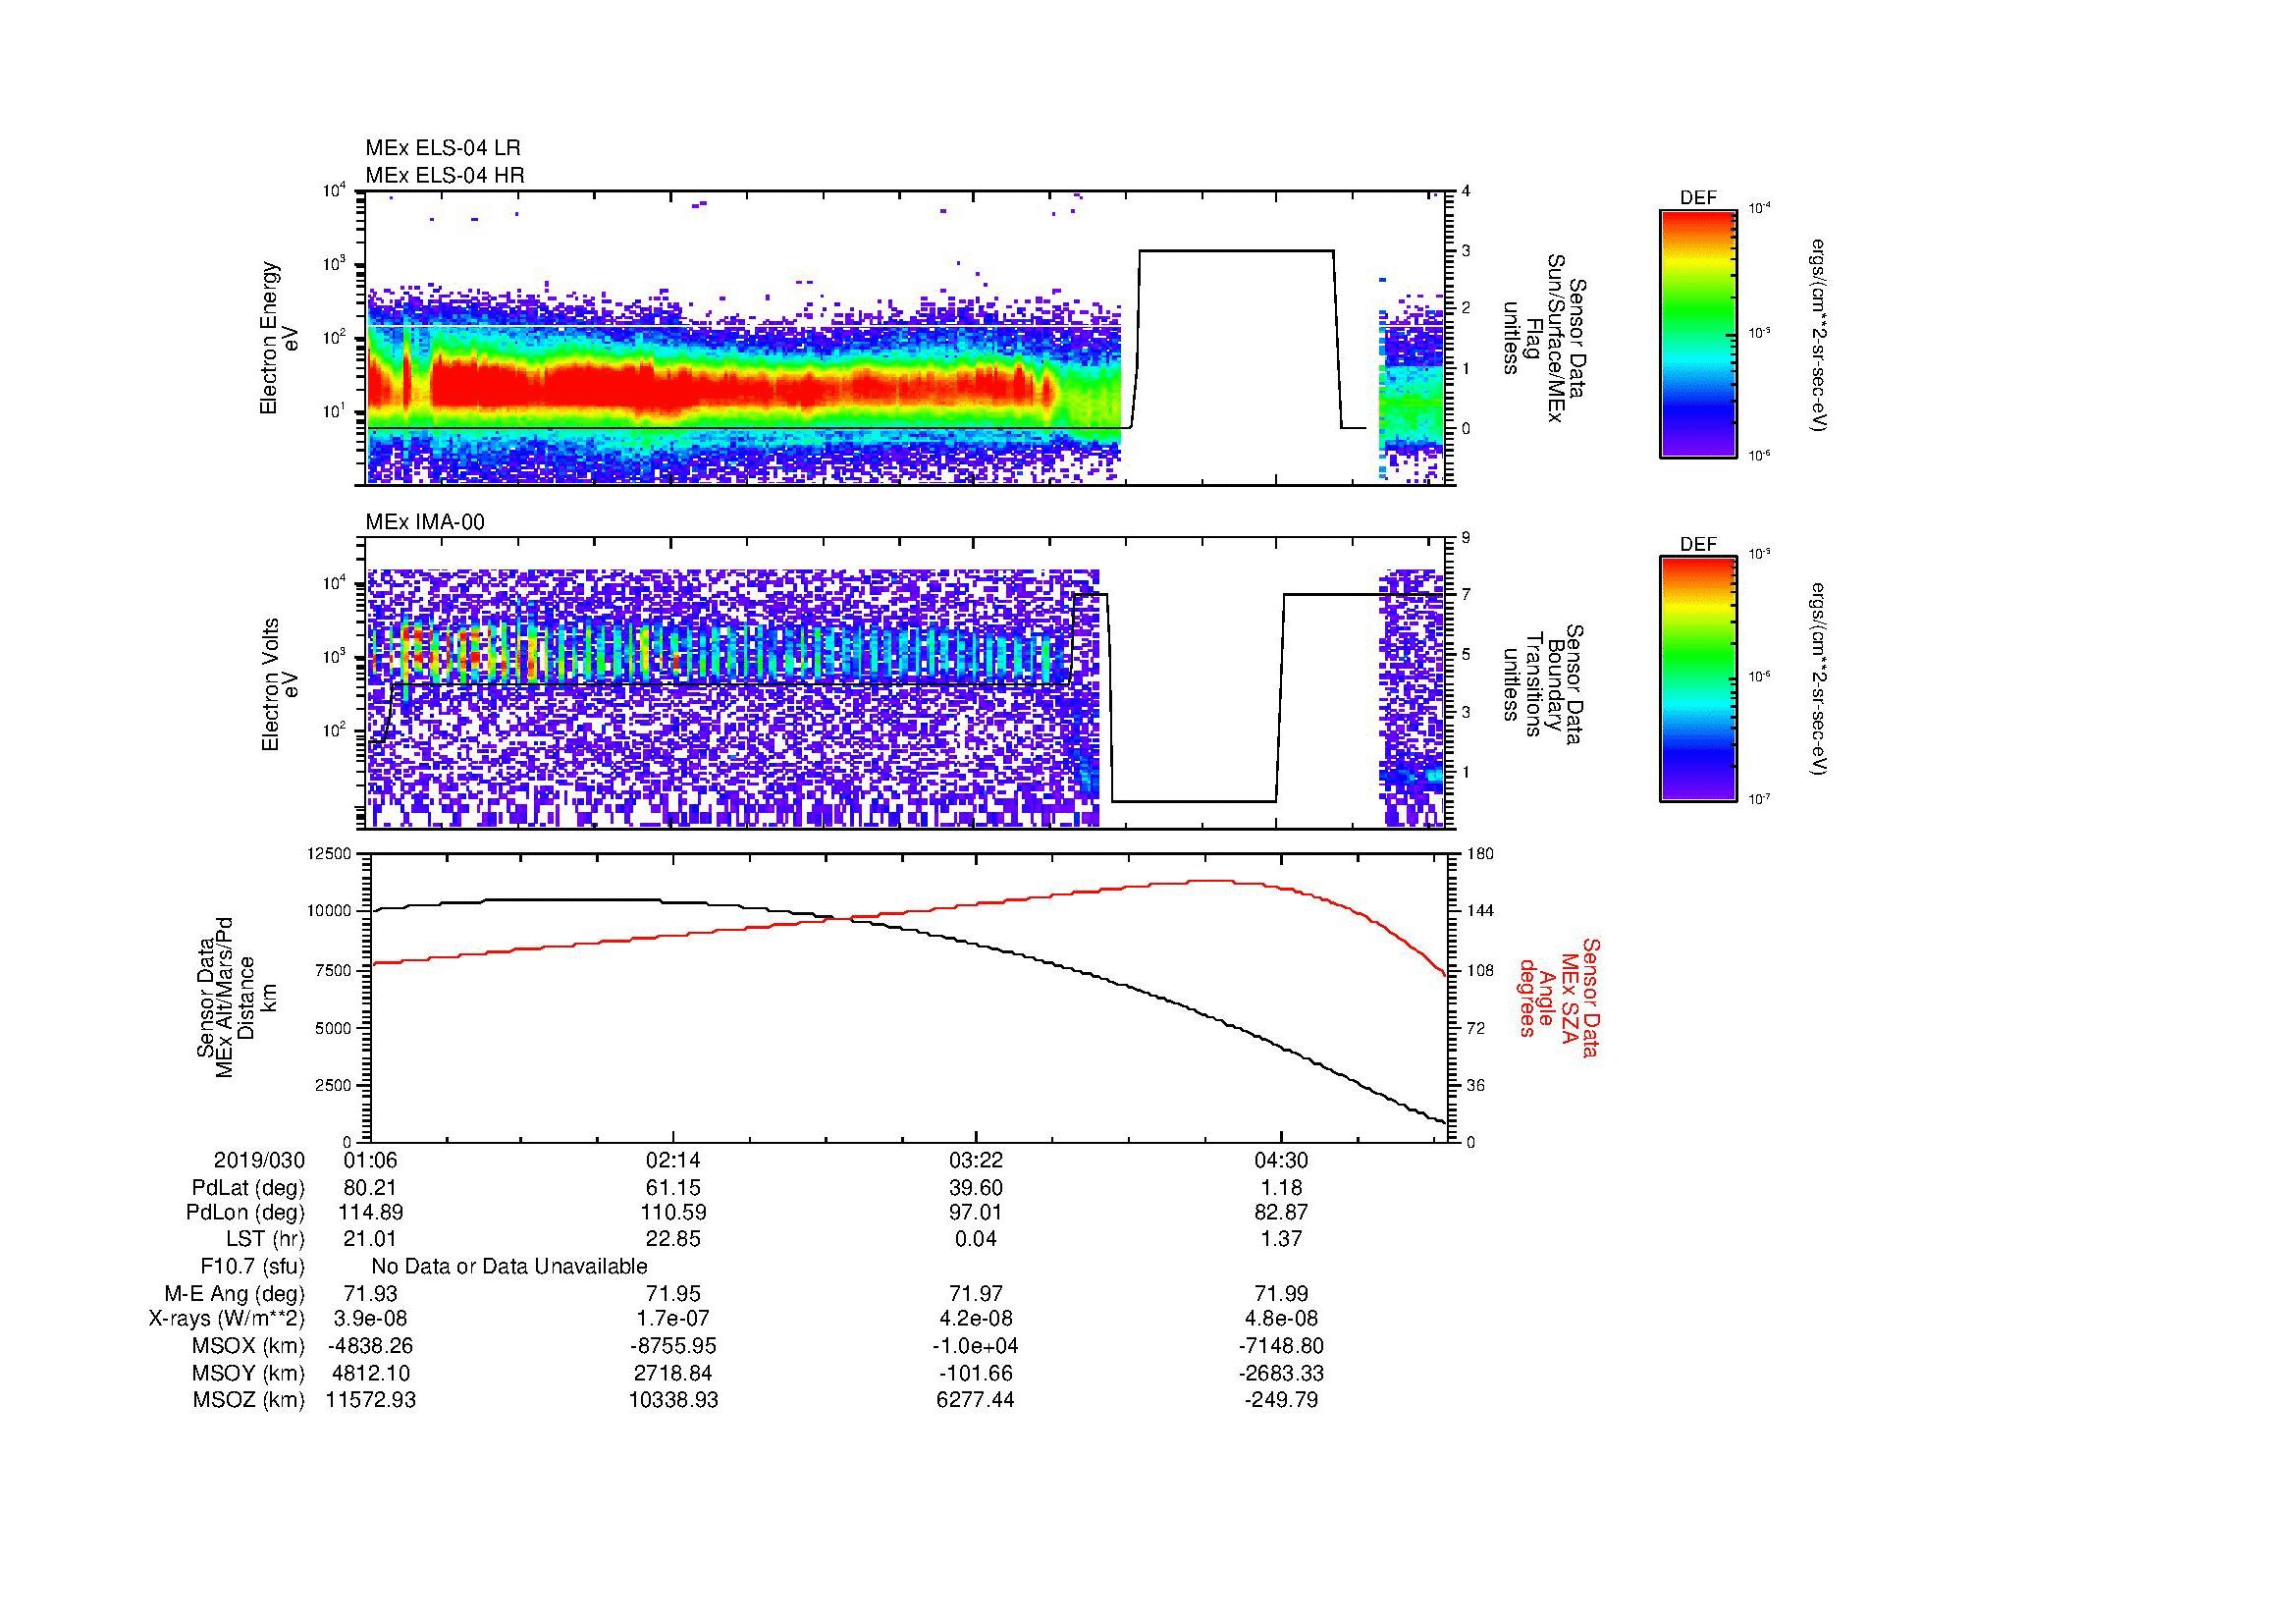Image resolution: width=2296 pixels, height=1623 pixels.
Task: Click the PdLon value 82.87
Action: click(x=1281, y=1213)
